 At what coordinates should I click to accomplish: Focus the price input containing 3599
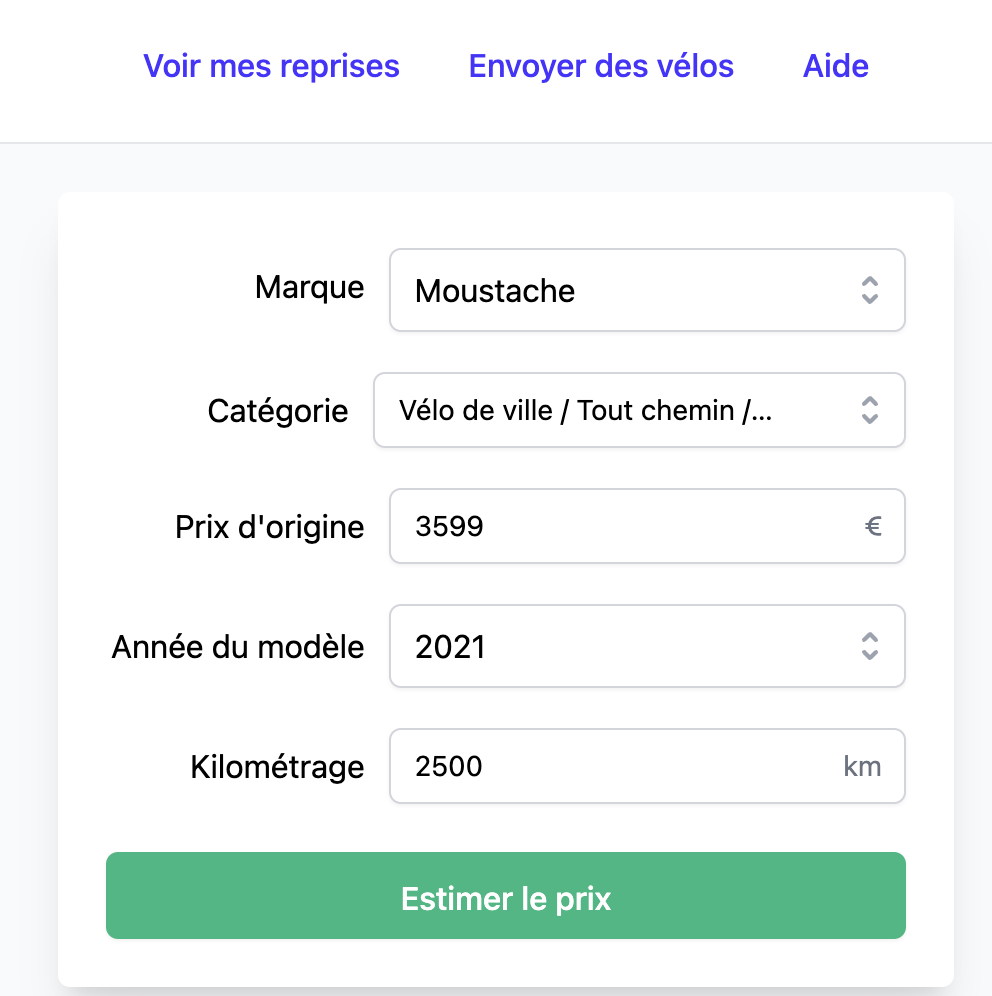click(620, 526)
